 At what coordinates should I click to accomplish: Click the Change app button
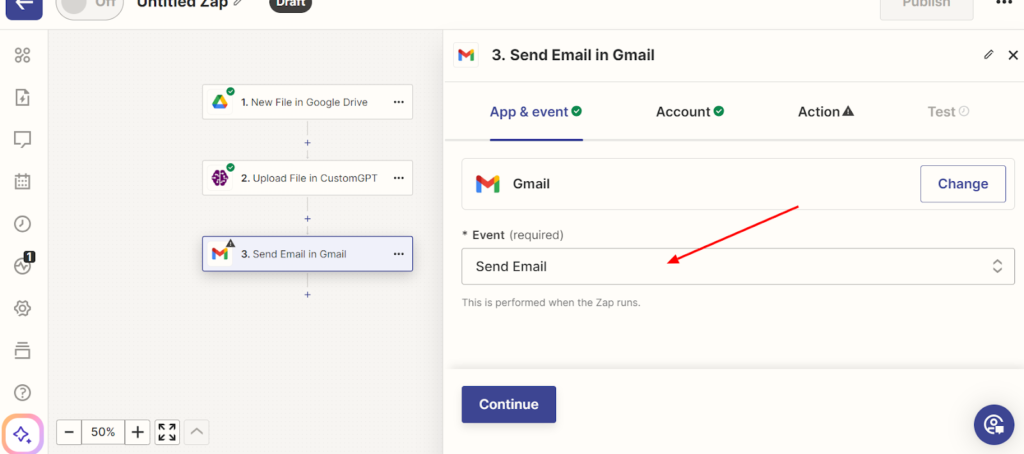[x=962, y=184]
